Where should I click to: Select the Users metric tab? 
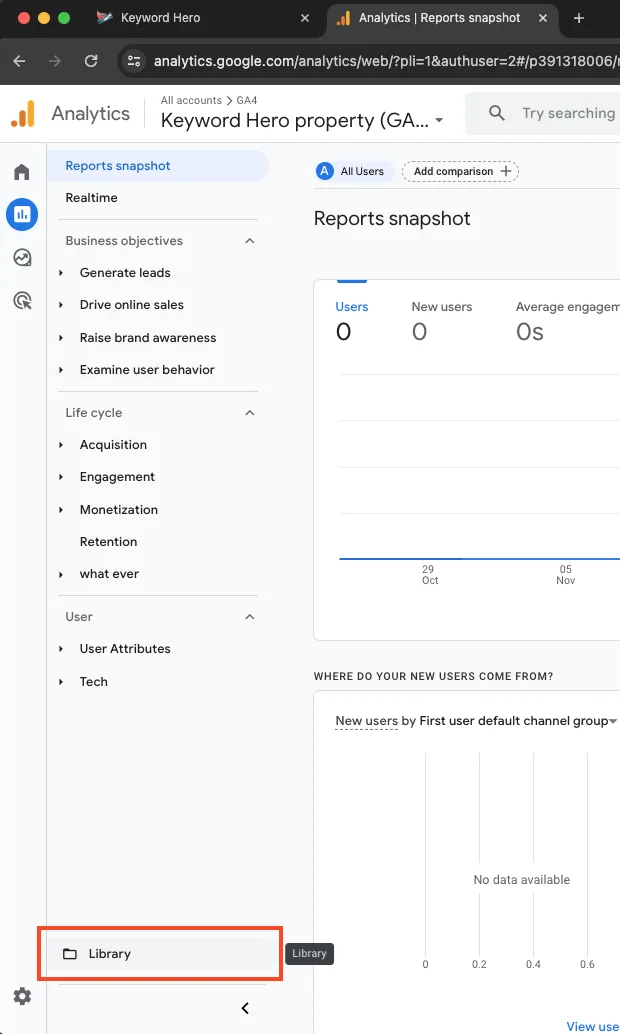[x=352, y=320]
